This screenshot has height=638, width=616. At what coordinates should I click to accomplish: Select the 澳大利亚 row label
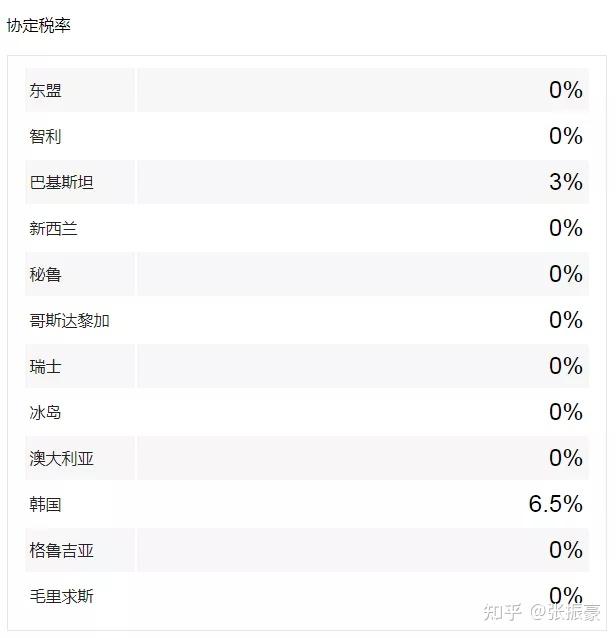coord(62,459)
